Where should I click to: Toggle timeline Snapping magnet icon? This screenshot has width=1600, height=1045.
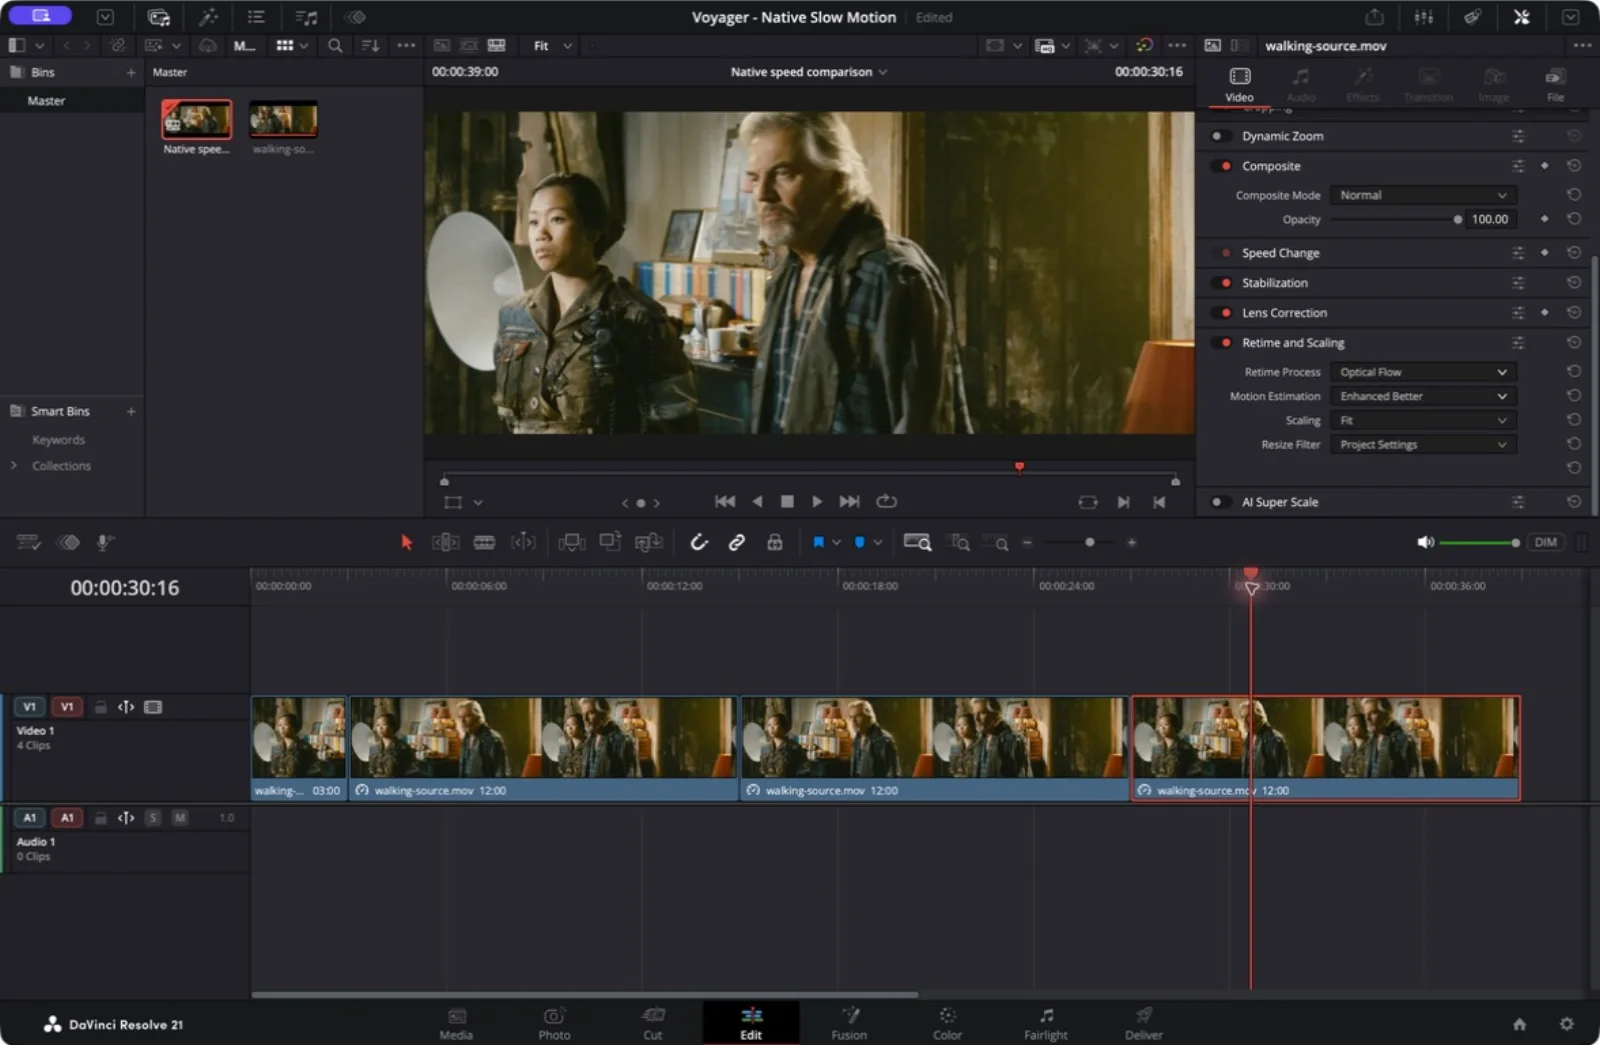699,542
